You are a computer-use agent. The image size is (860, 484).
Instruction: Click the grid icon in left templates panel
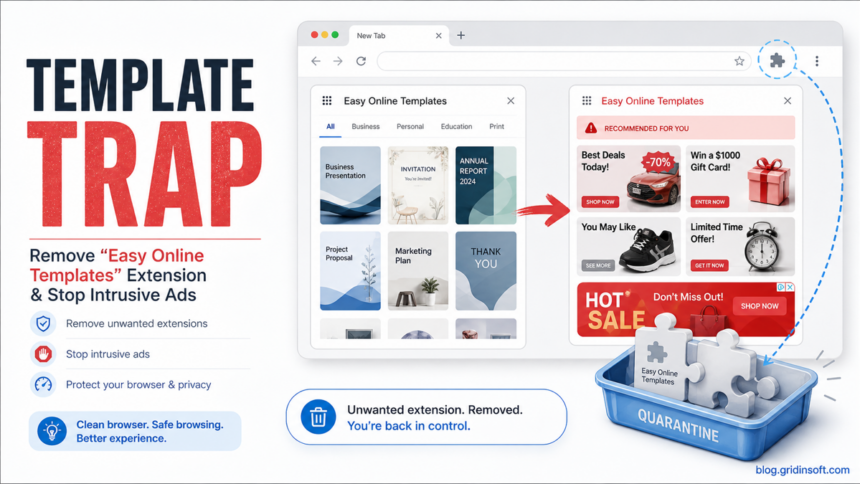pyautogui.click(x=327, y=100)
